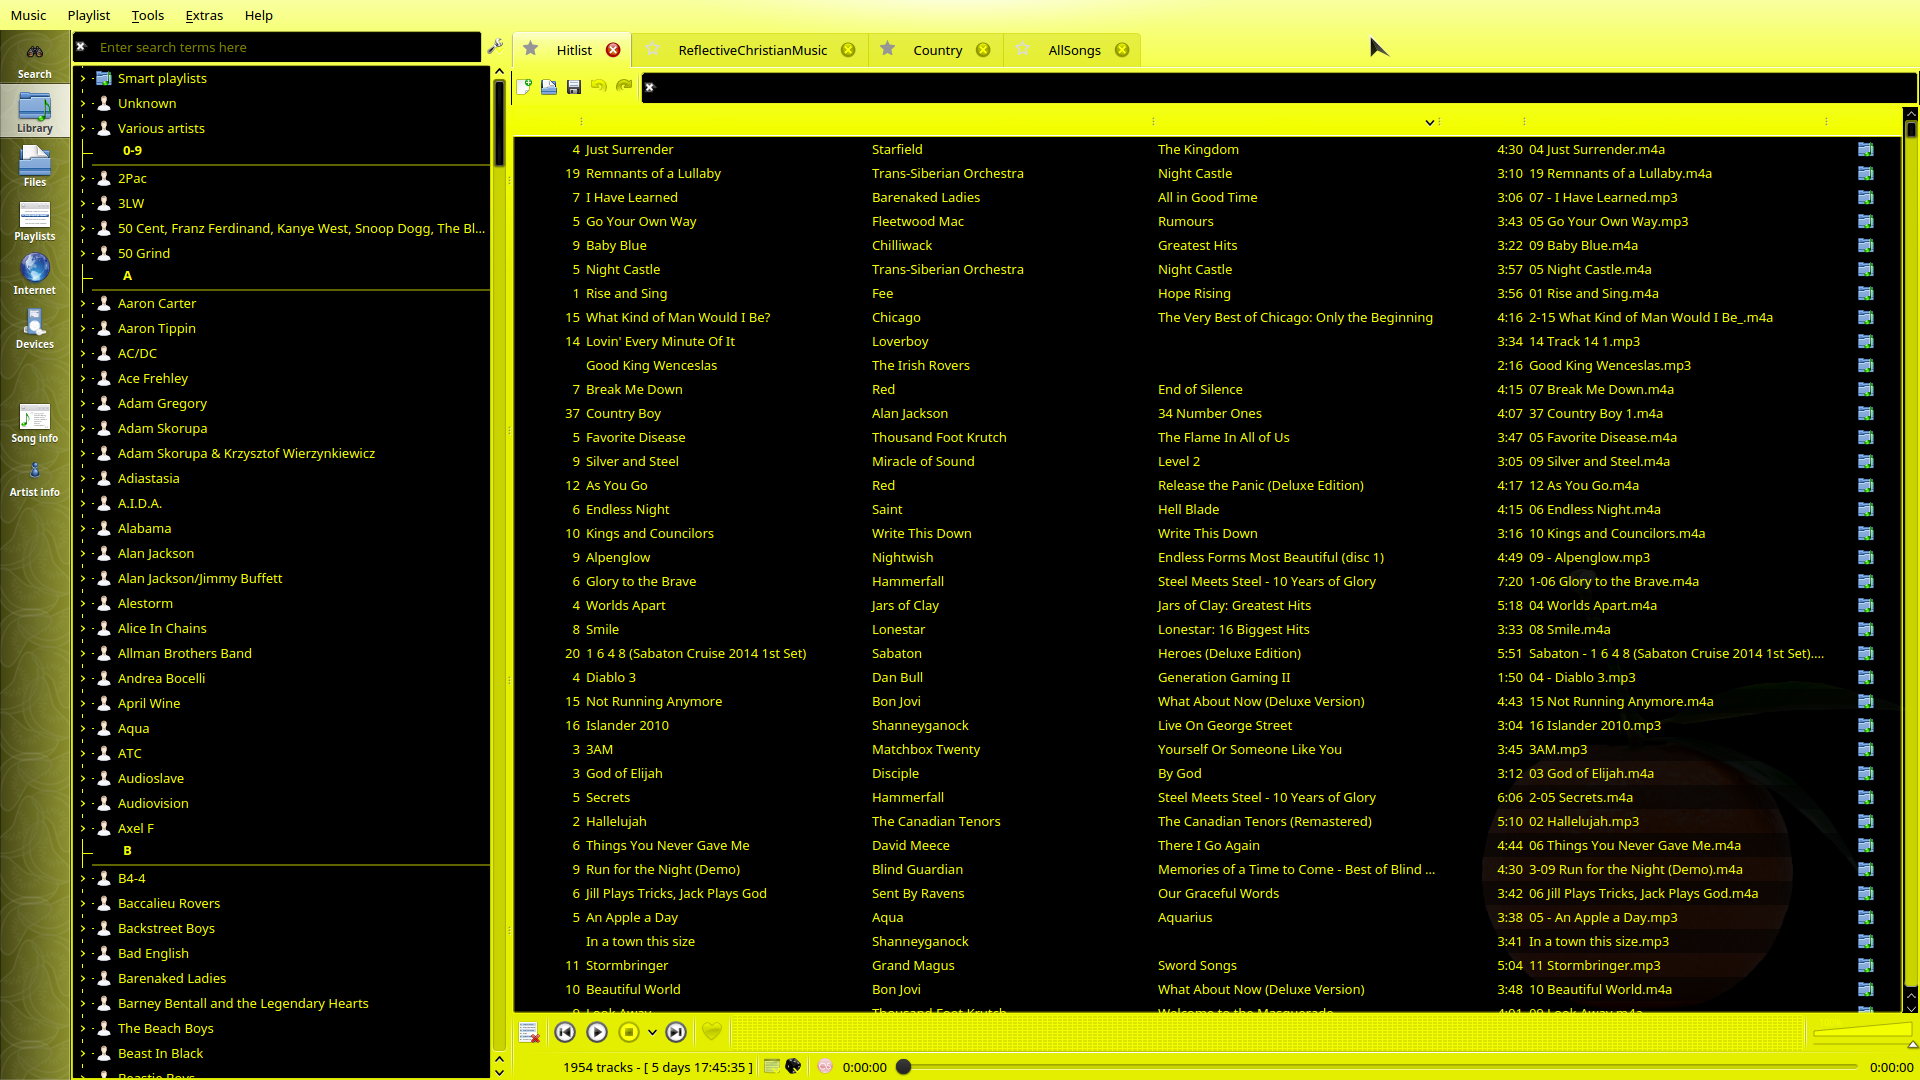Expand the Smart playlists tree node

pos(83,78)
